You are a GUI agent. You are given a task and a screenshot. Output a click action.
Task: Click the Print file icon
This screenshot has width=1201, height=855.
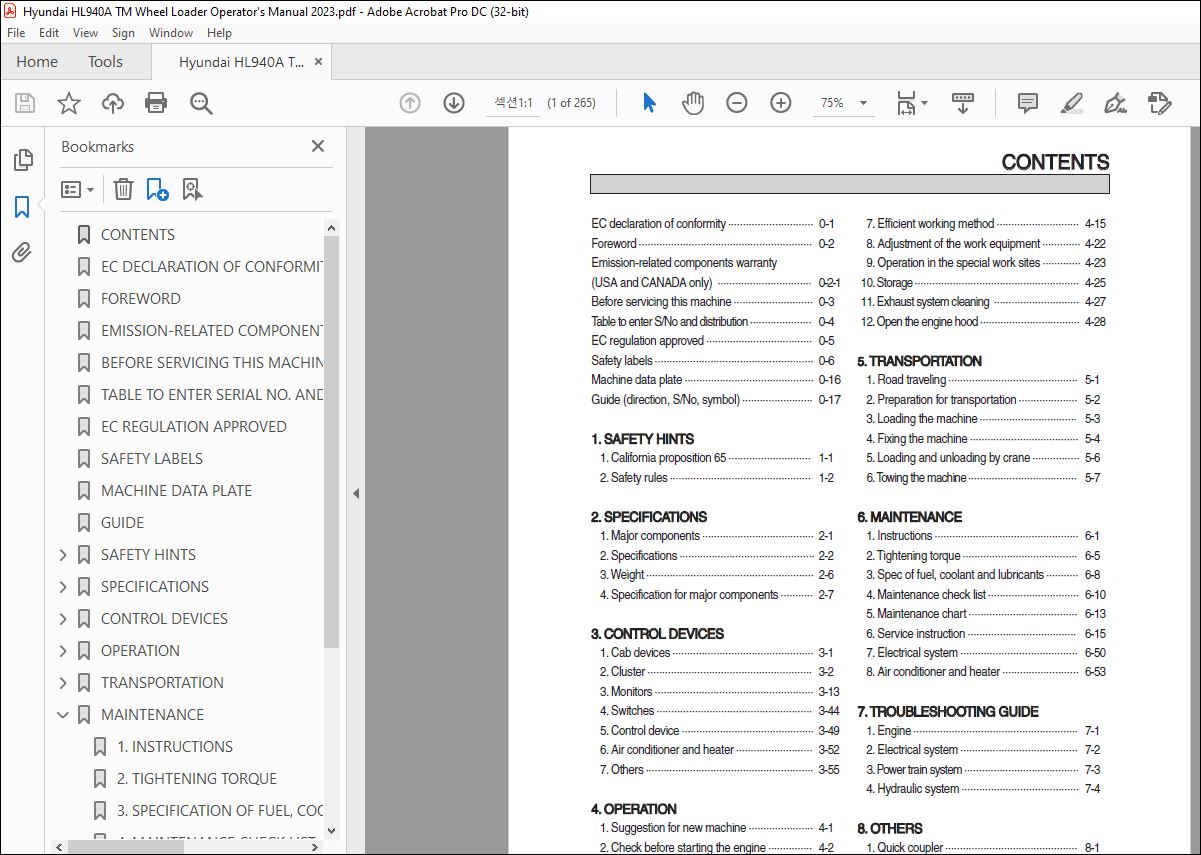[156, 103]
